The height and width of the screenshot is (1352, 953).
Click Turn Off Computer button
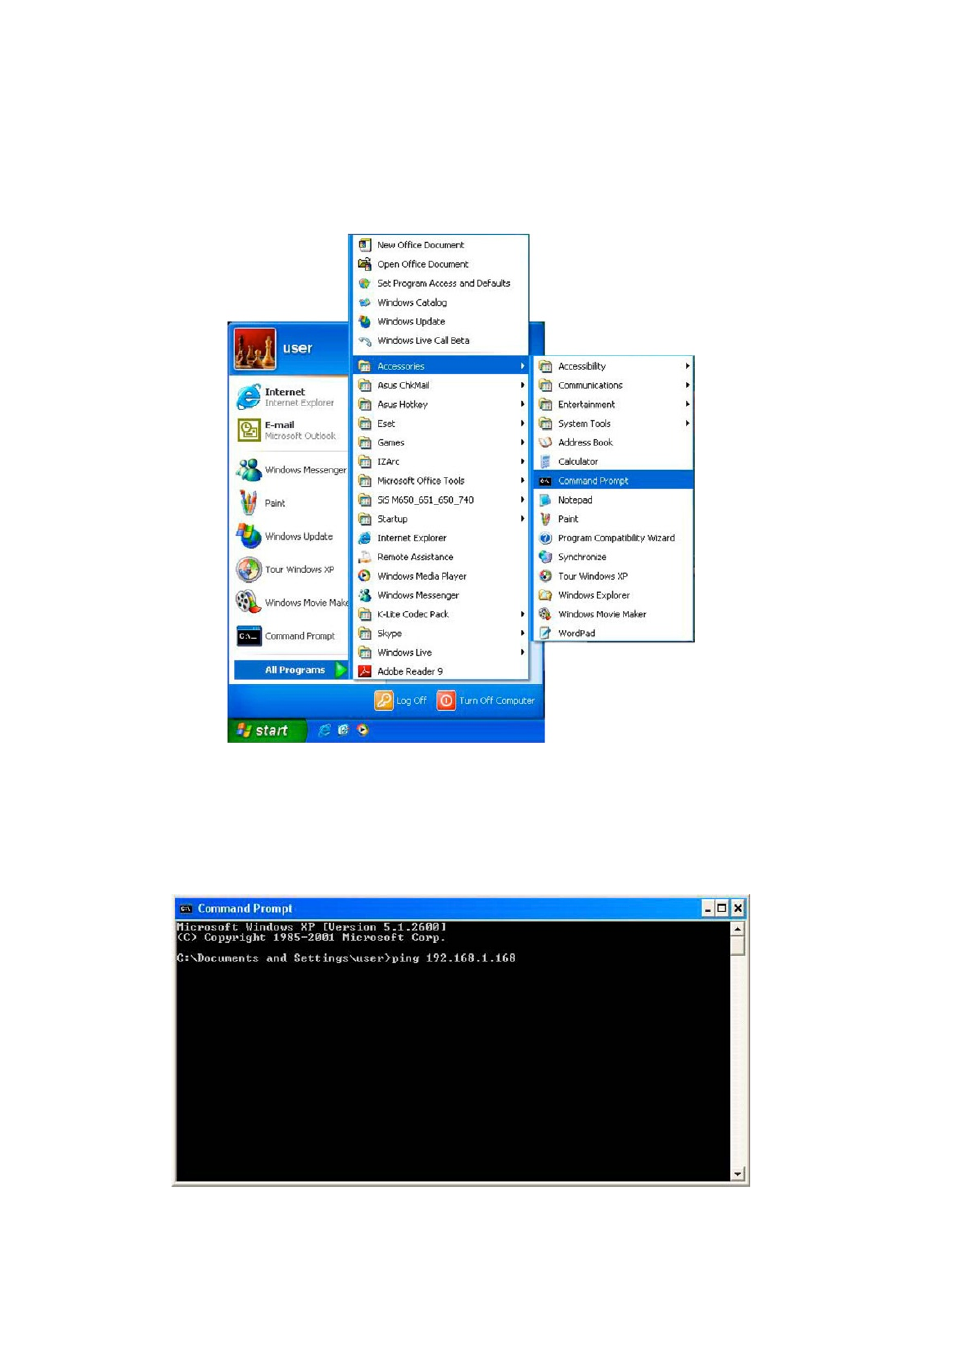coord(486,701)
